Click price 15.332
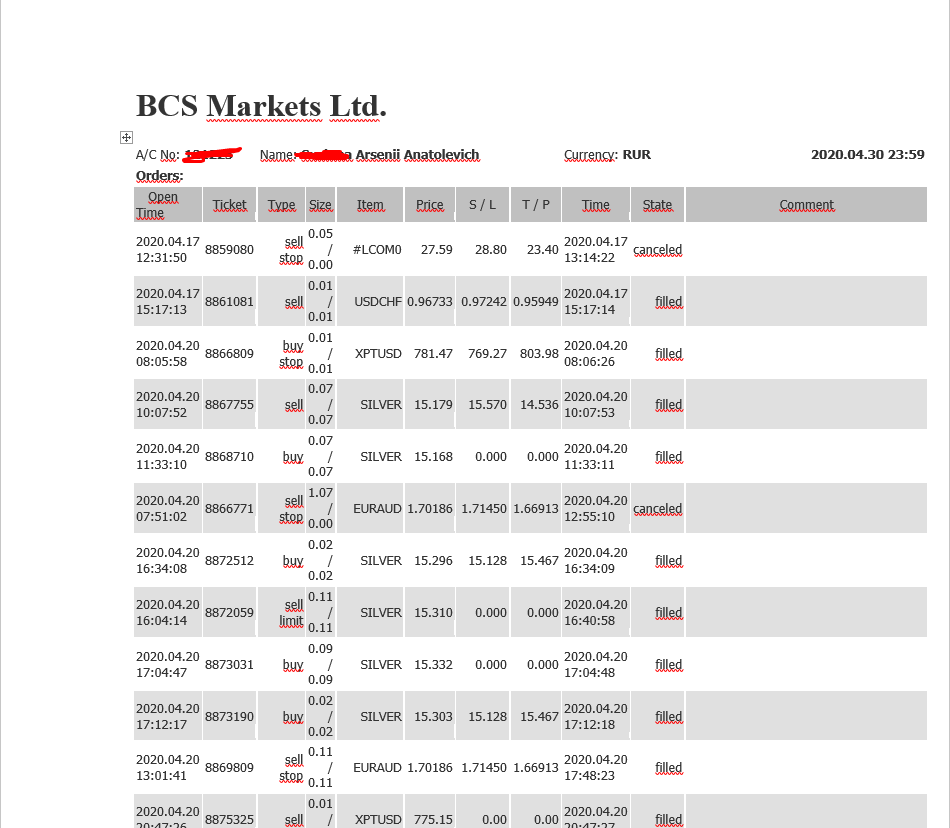This screenshot has width=950, height=828. (433, 665)
